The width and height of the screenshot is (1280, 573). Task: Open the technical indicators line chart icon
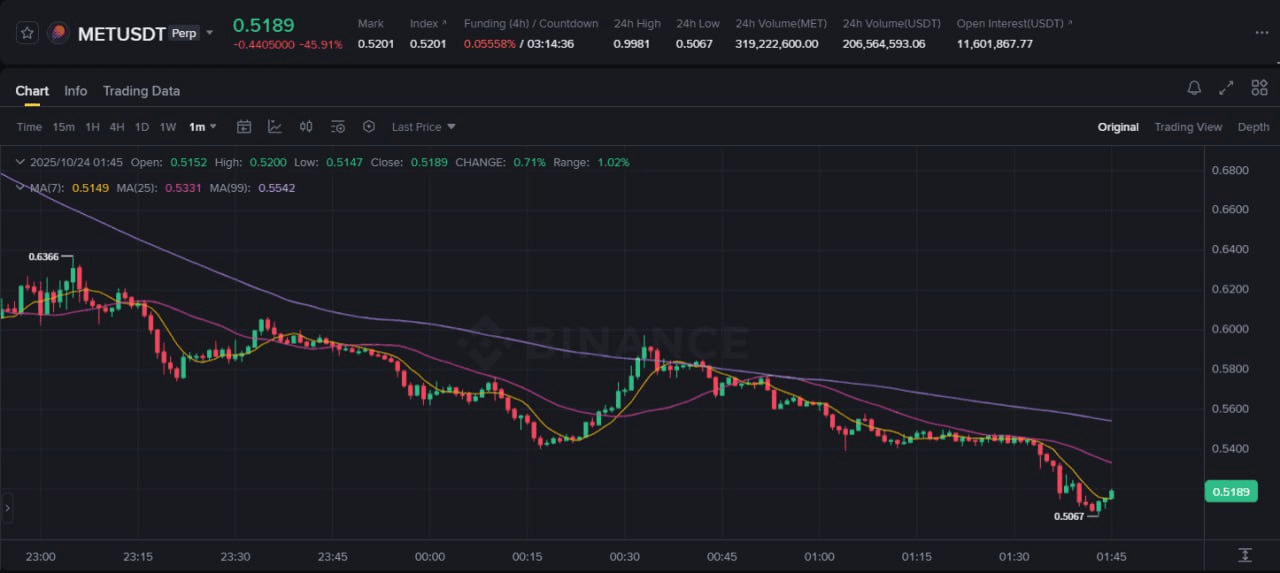tap(275, 127)
